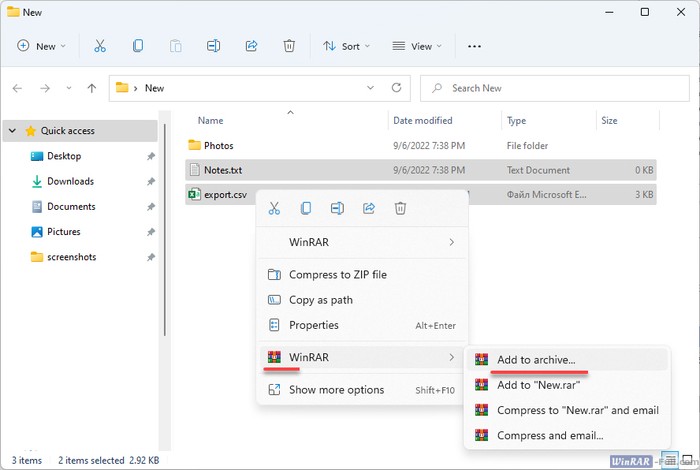Image resolution: width=700 pixels, height=470 pixels.
Task: Collapse the Quick access tree section
Action: point(13,131)
